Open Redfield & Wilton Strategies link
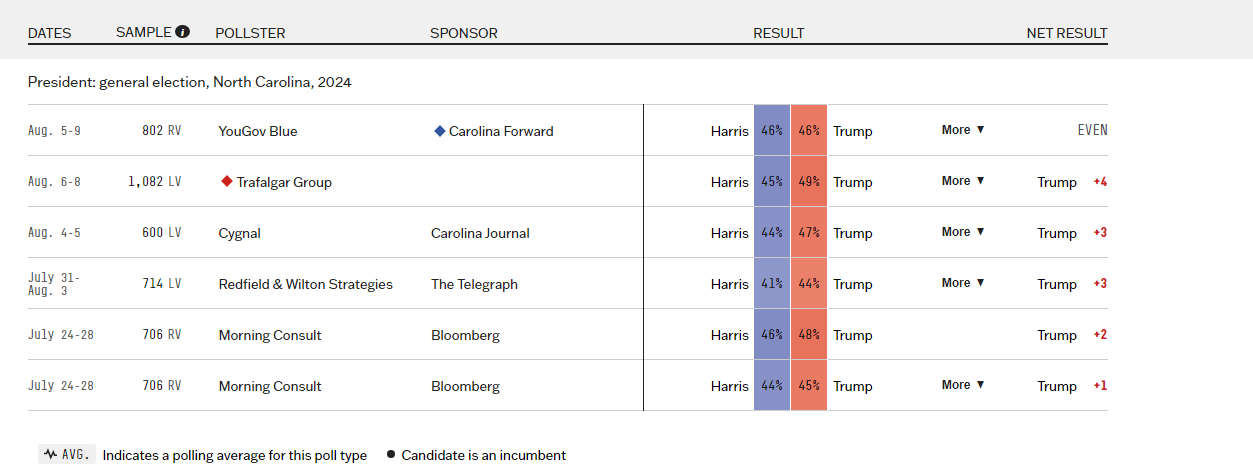1253x468 pixels. tap(306, 284)
